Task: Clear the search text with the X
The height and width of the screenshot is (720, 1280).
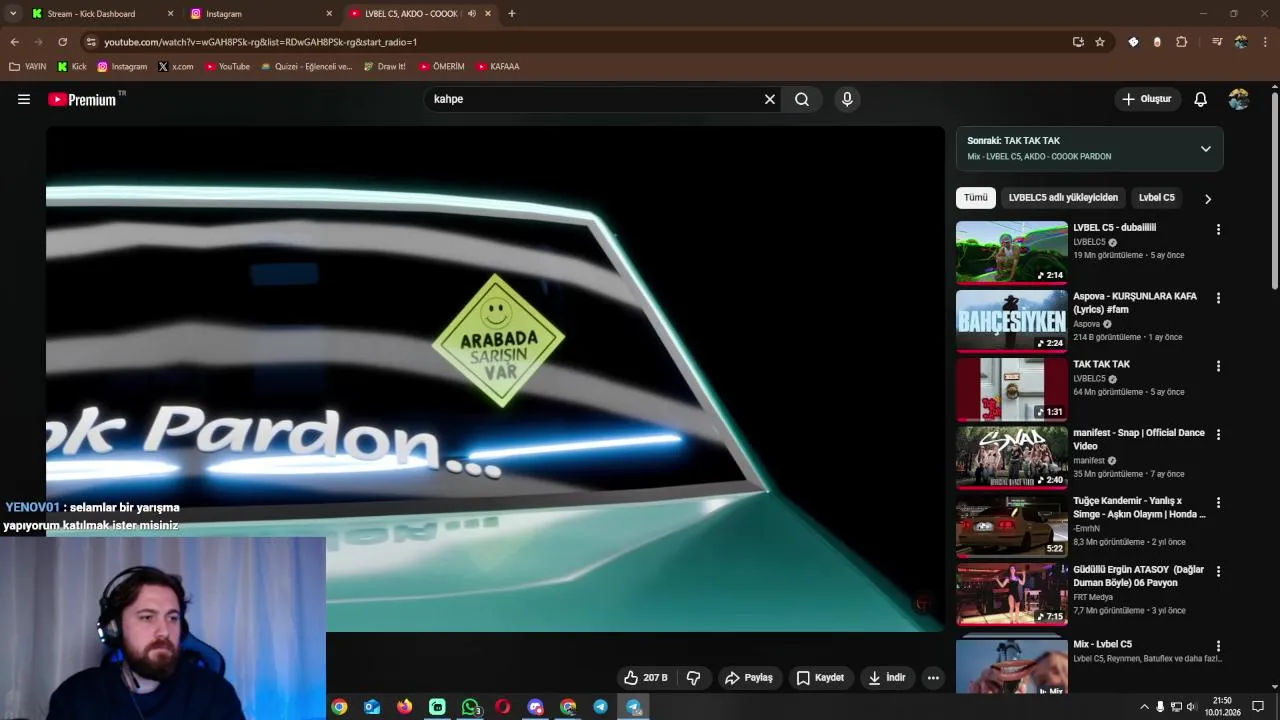Action: [770, 99]
